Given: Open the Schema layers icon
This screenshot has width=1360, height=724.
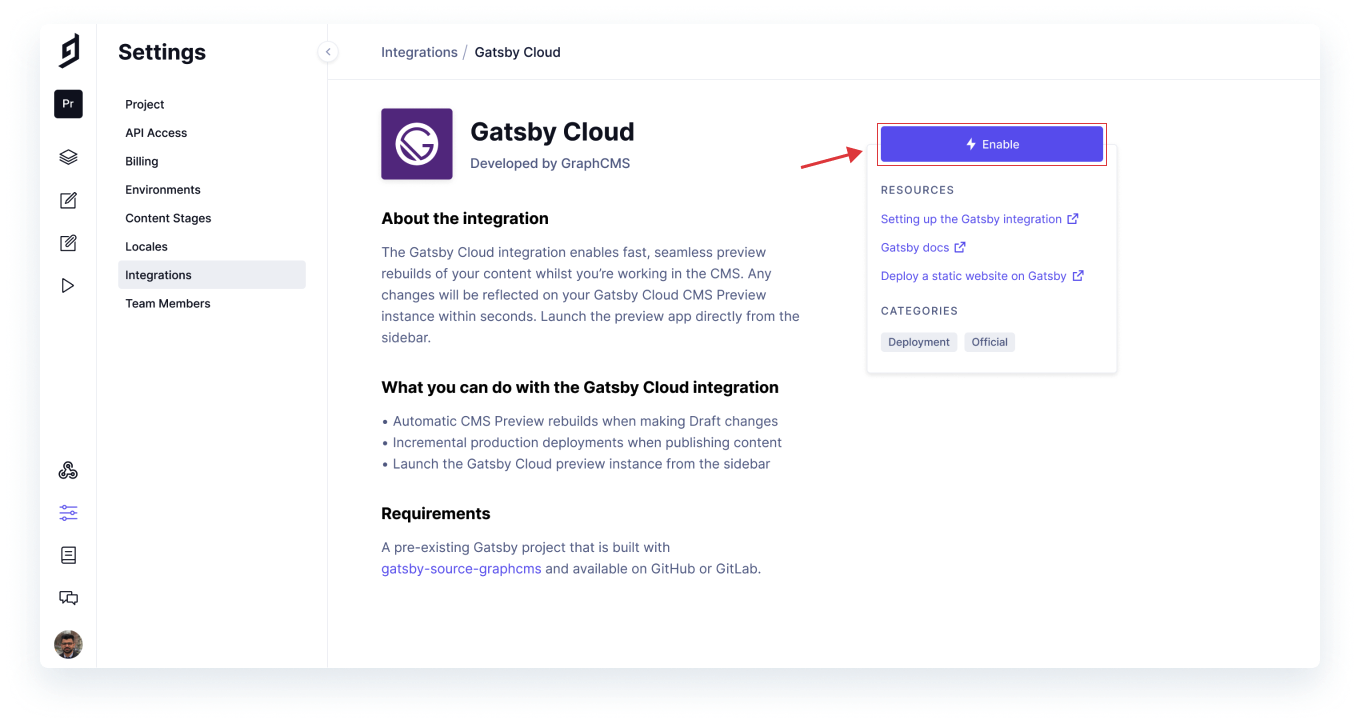Looking at the screenshot, I should [x=68, y=157].
